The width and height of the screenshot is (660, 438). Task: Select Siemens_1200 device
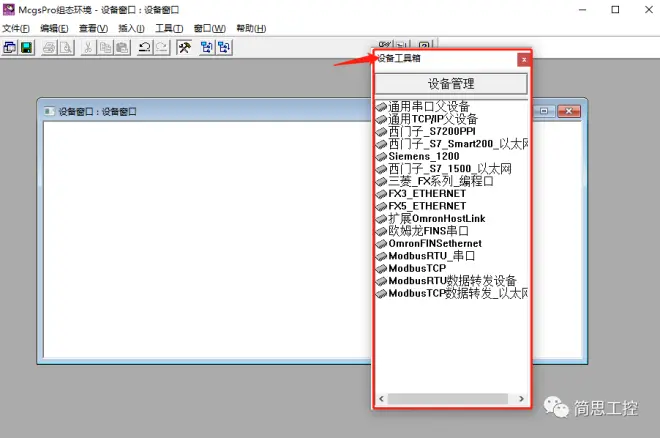coord(418,156)
